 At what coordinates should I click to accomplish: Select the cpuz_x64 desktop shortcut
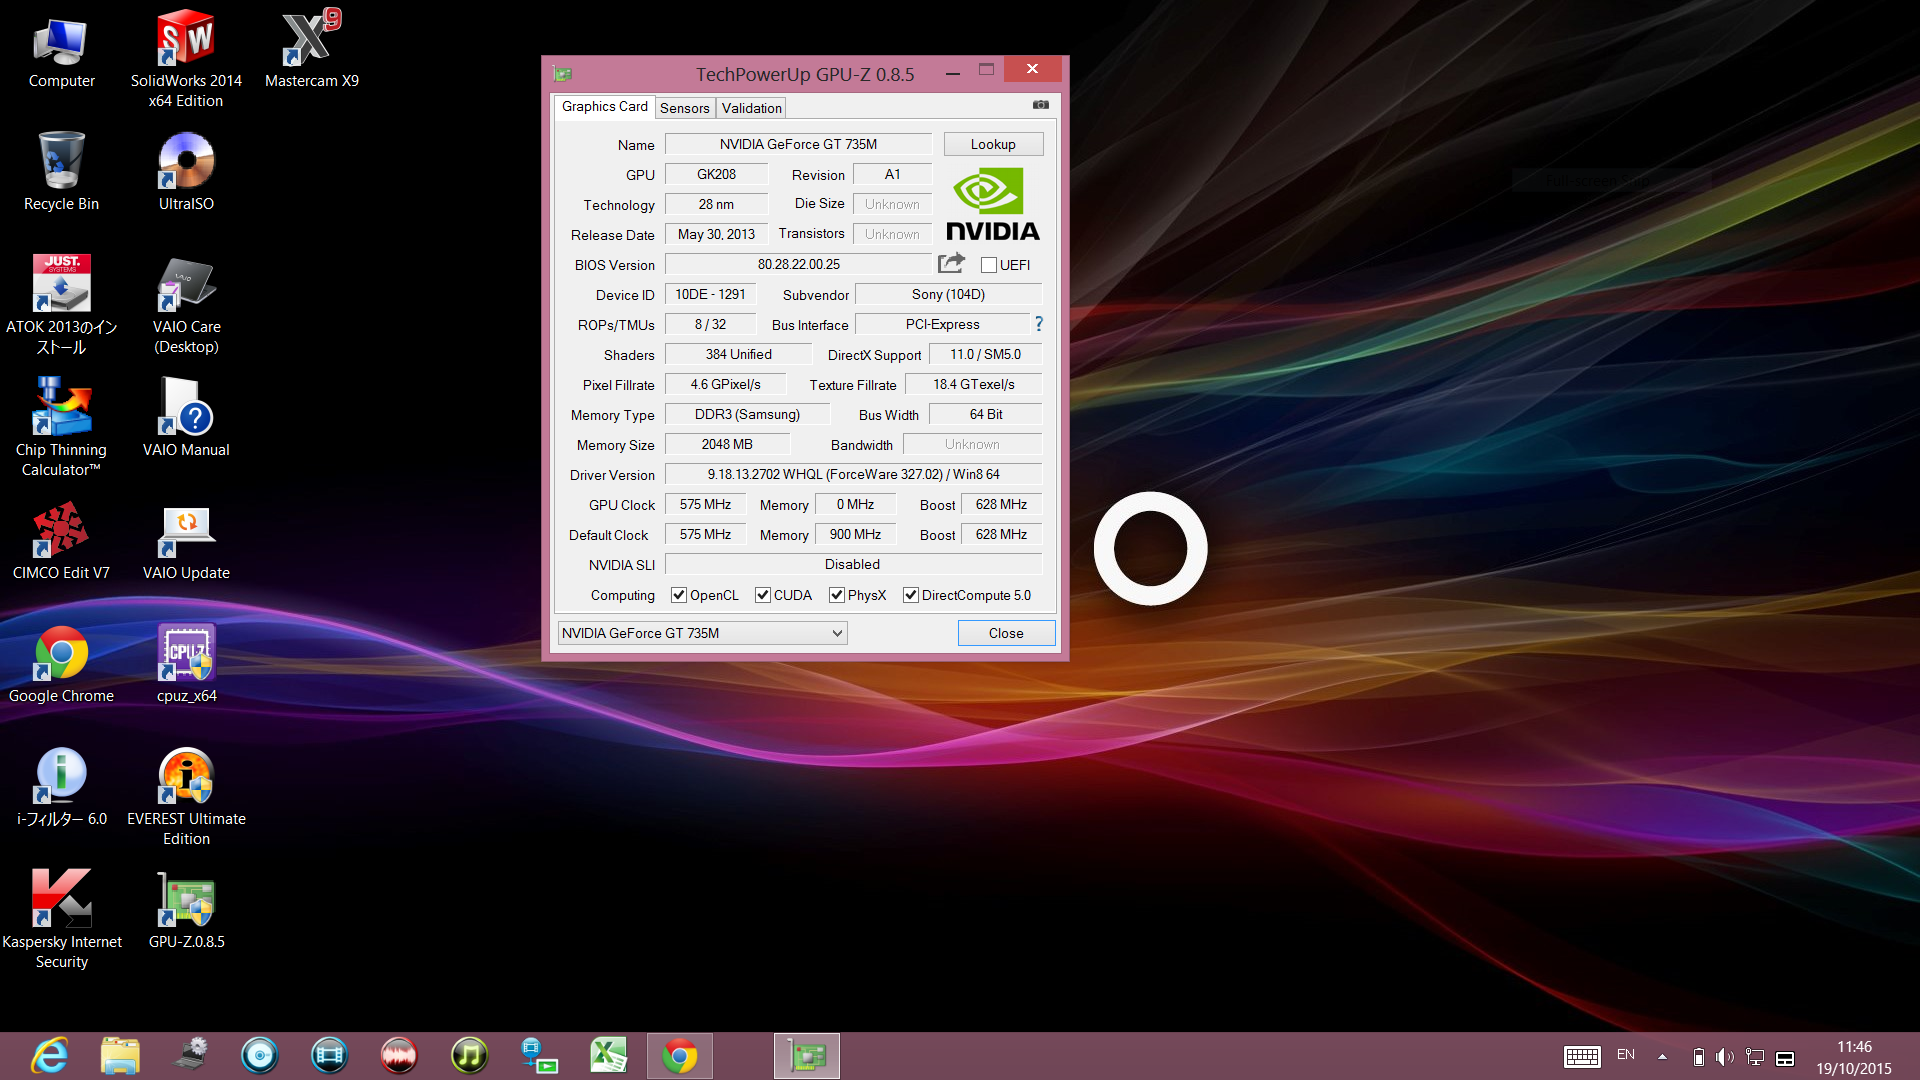coord(186,664)
